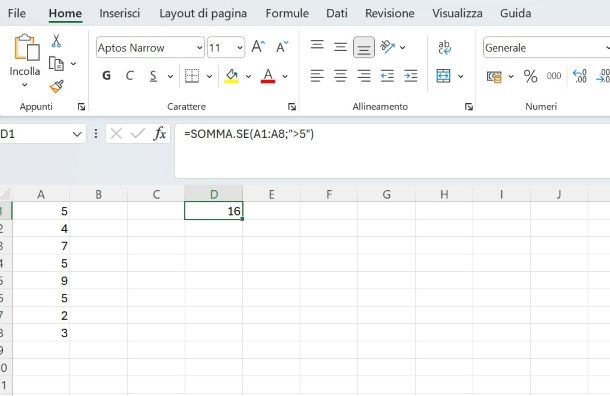Open Carattere font dialog launcher
610x396 pixels.
point(292,107)
